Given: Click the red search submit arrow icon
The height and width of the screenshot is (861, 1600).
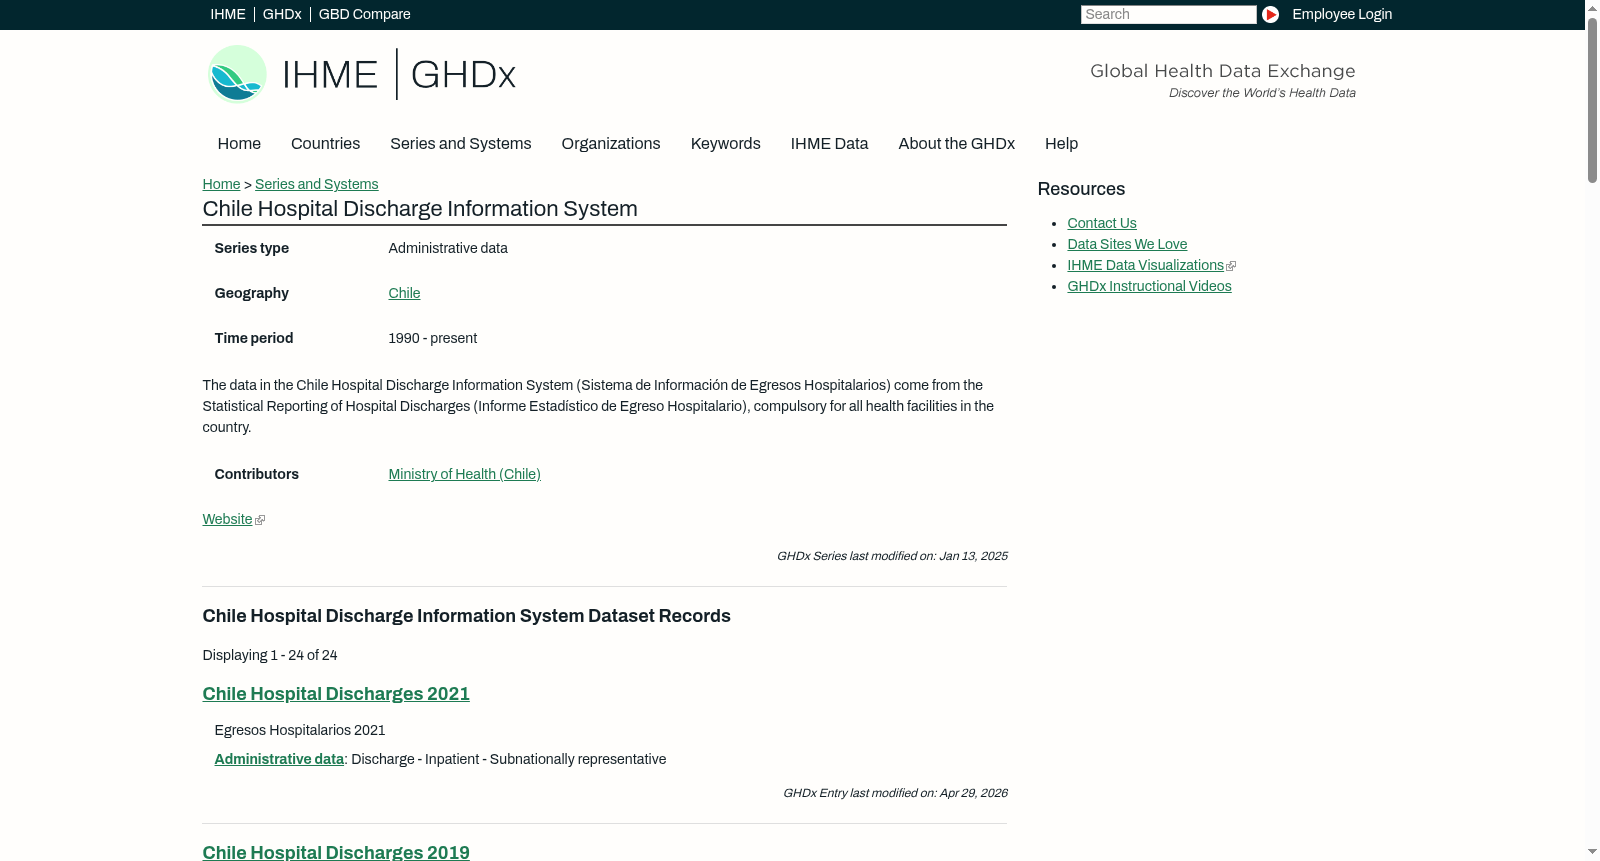Looking at the screenshot, I should click(x=1270, y=14).
